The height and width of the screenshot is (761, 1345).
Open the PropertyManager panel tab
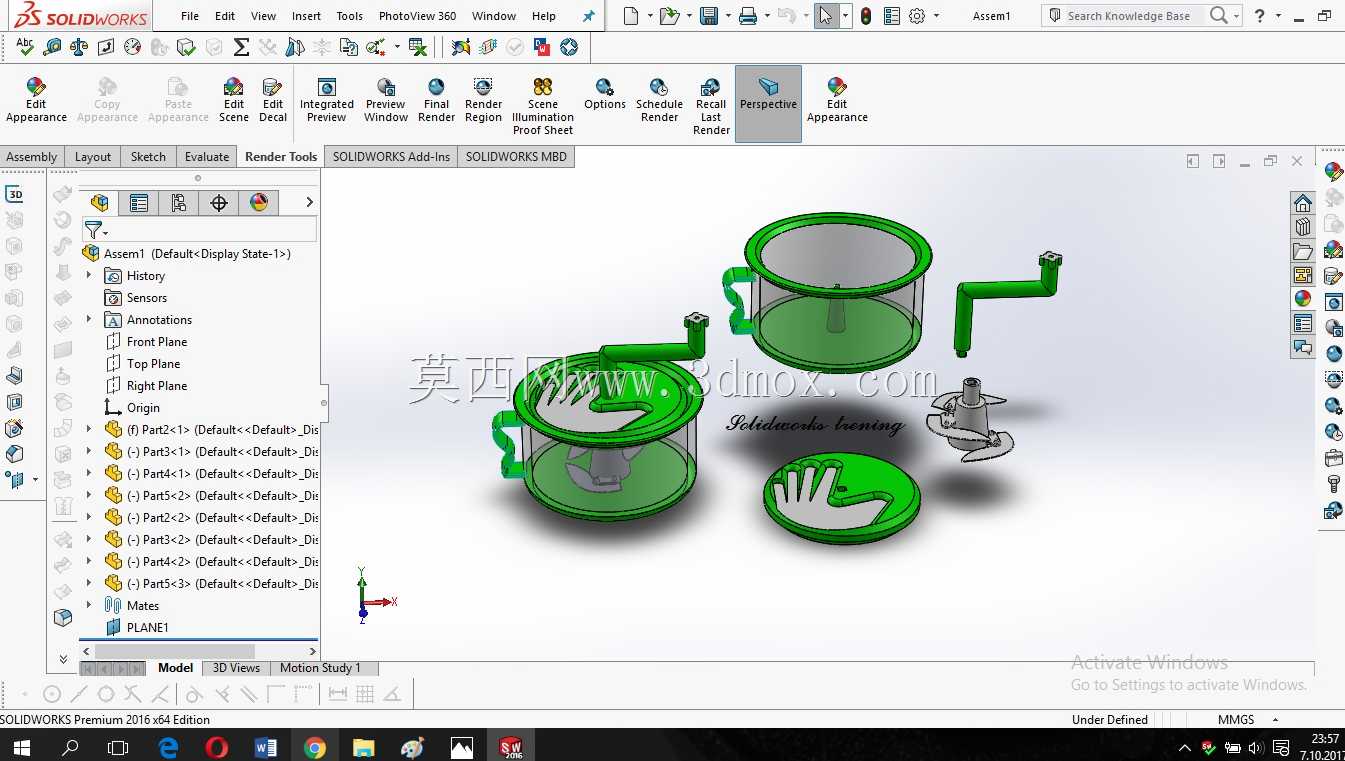(x=139, y=203)
